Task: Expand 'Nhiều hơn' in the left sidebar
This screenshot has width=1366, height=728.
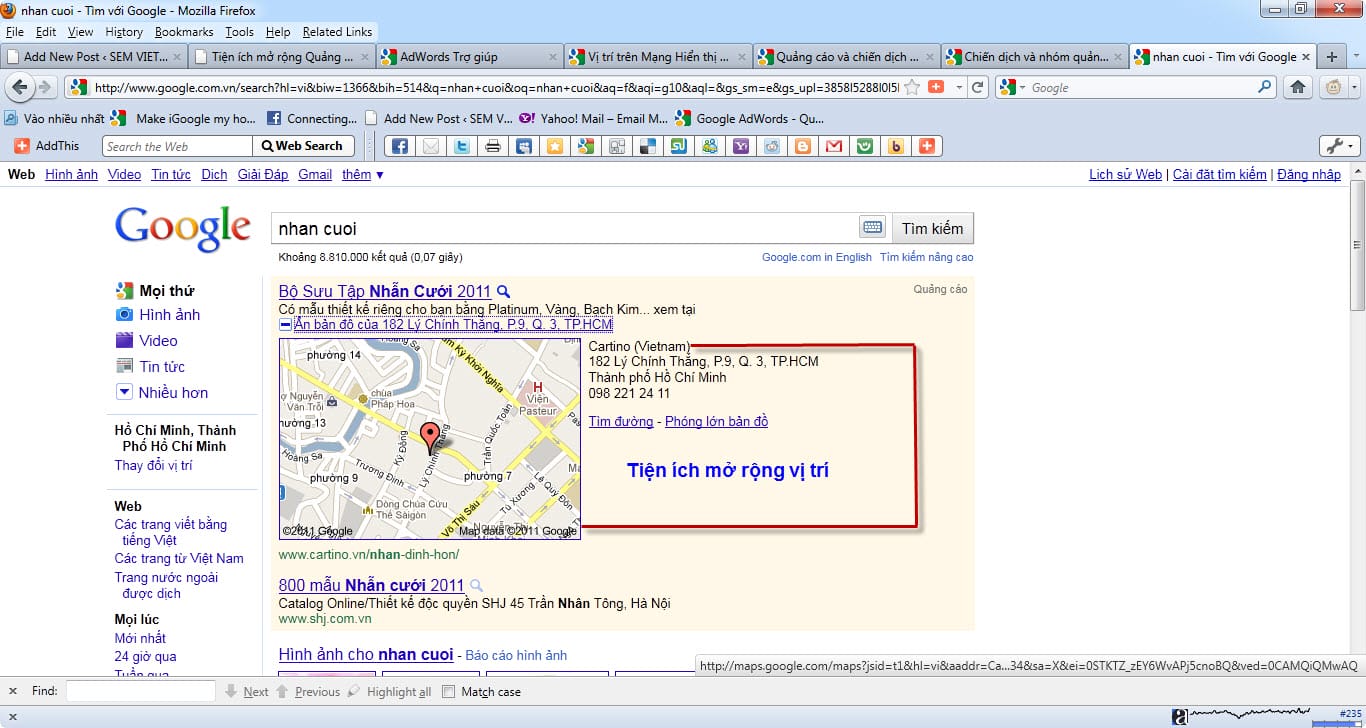Action: (x=162, y=392)
